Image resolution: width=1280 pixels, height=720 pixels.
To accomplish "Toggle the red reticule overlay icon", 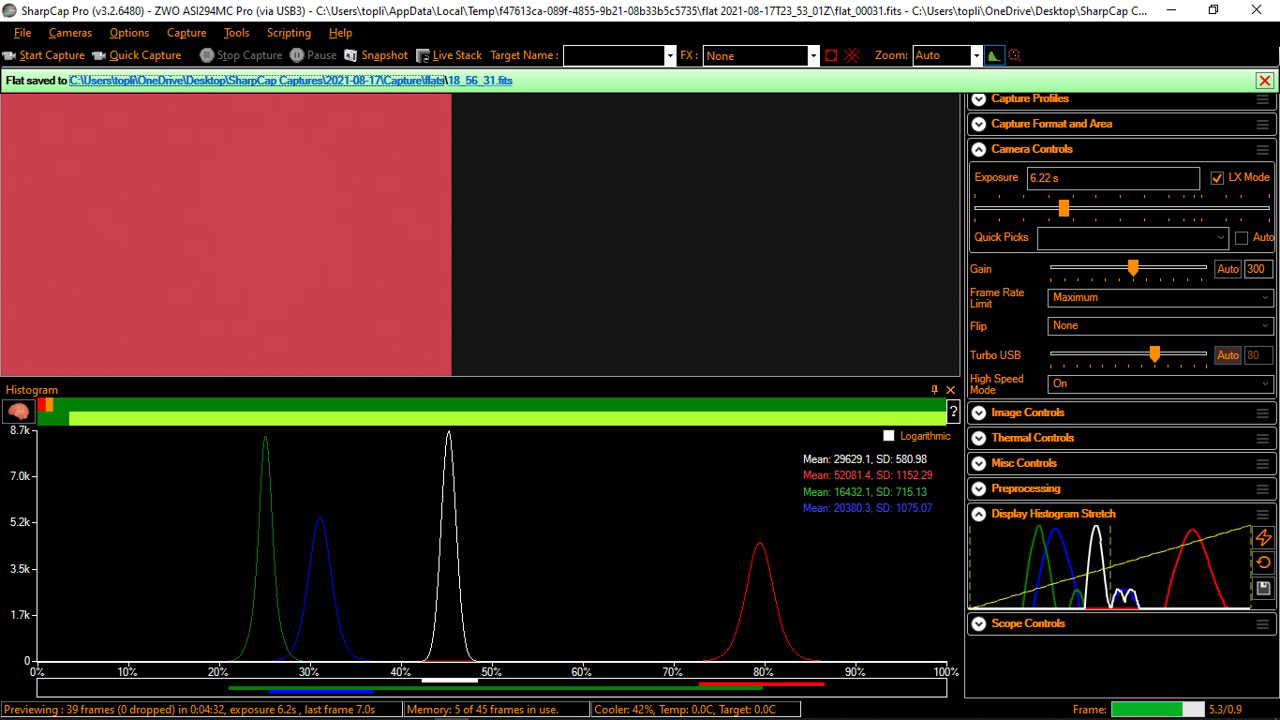I will 852,56.
